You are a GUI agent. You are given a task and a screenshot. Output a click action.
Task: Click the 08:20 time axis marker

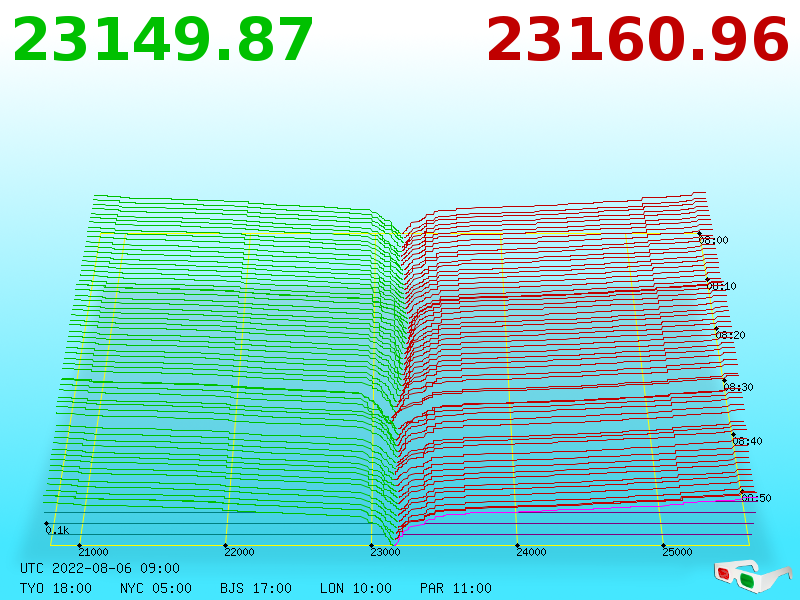click(x=731, y=335)
